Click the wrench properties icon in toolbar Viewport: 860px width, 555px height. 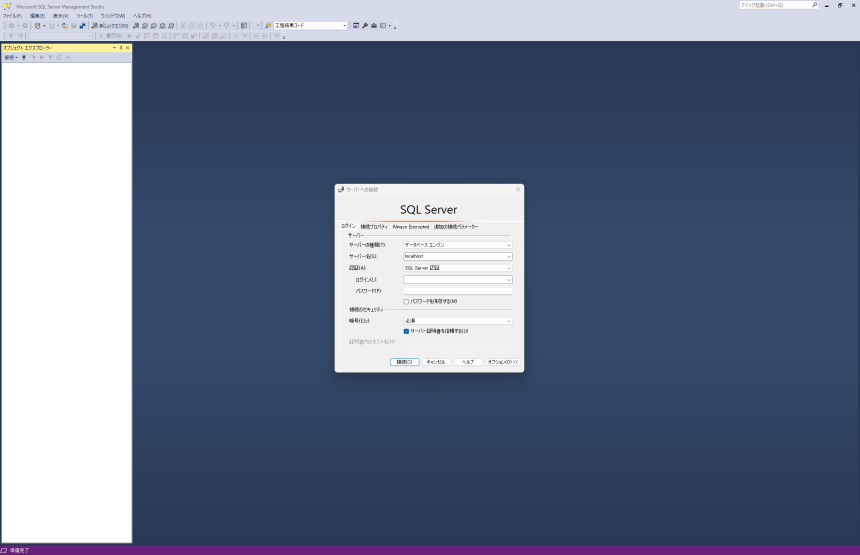[365, 25]
